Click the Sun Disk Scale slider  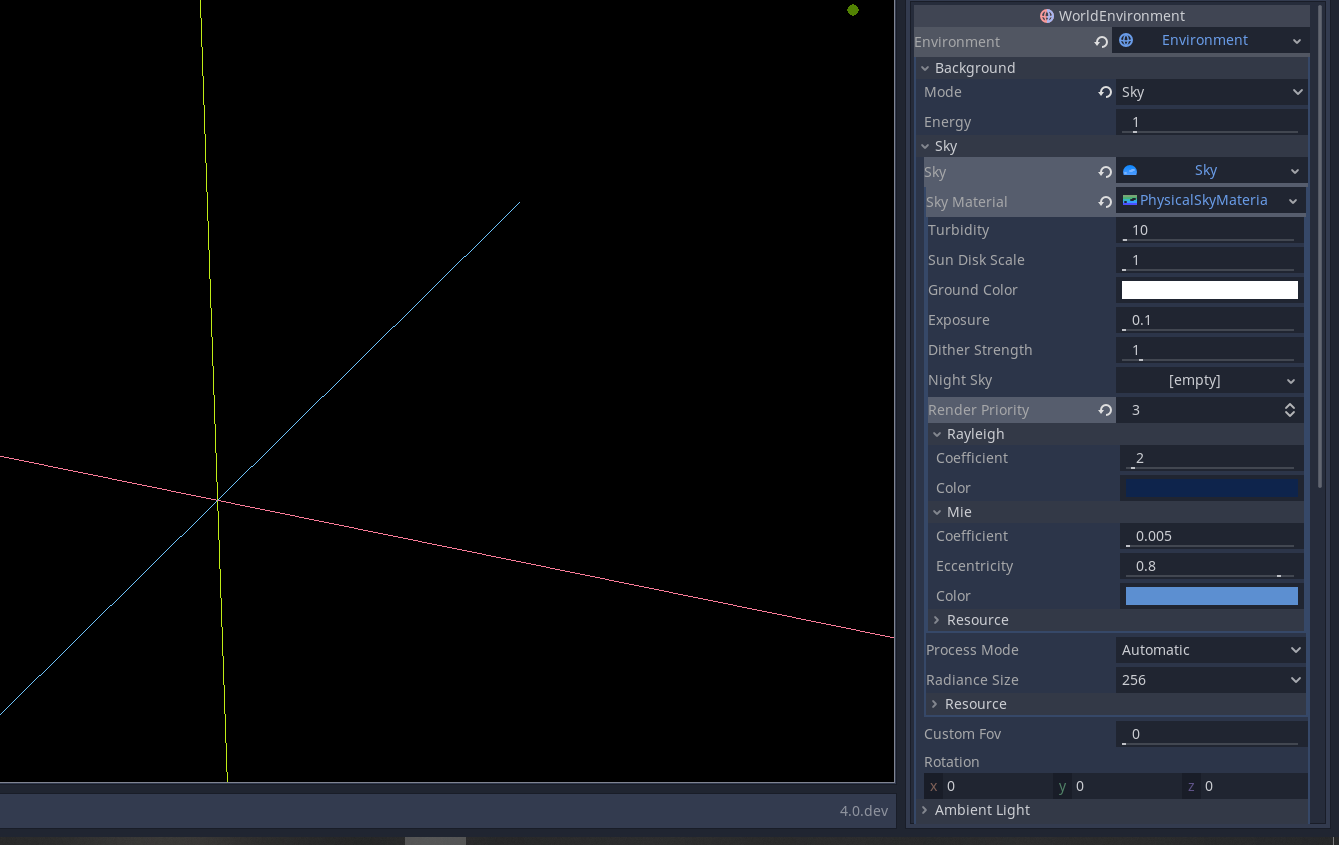pyautogui.click(x=1209, y=260)
